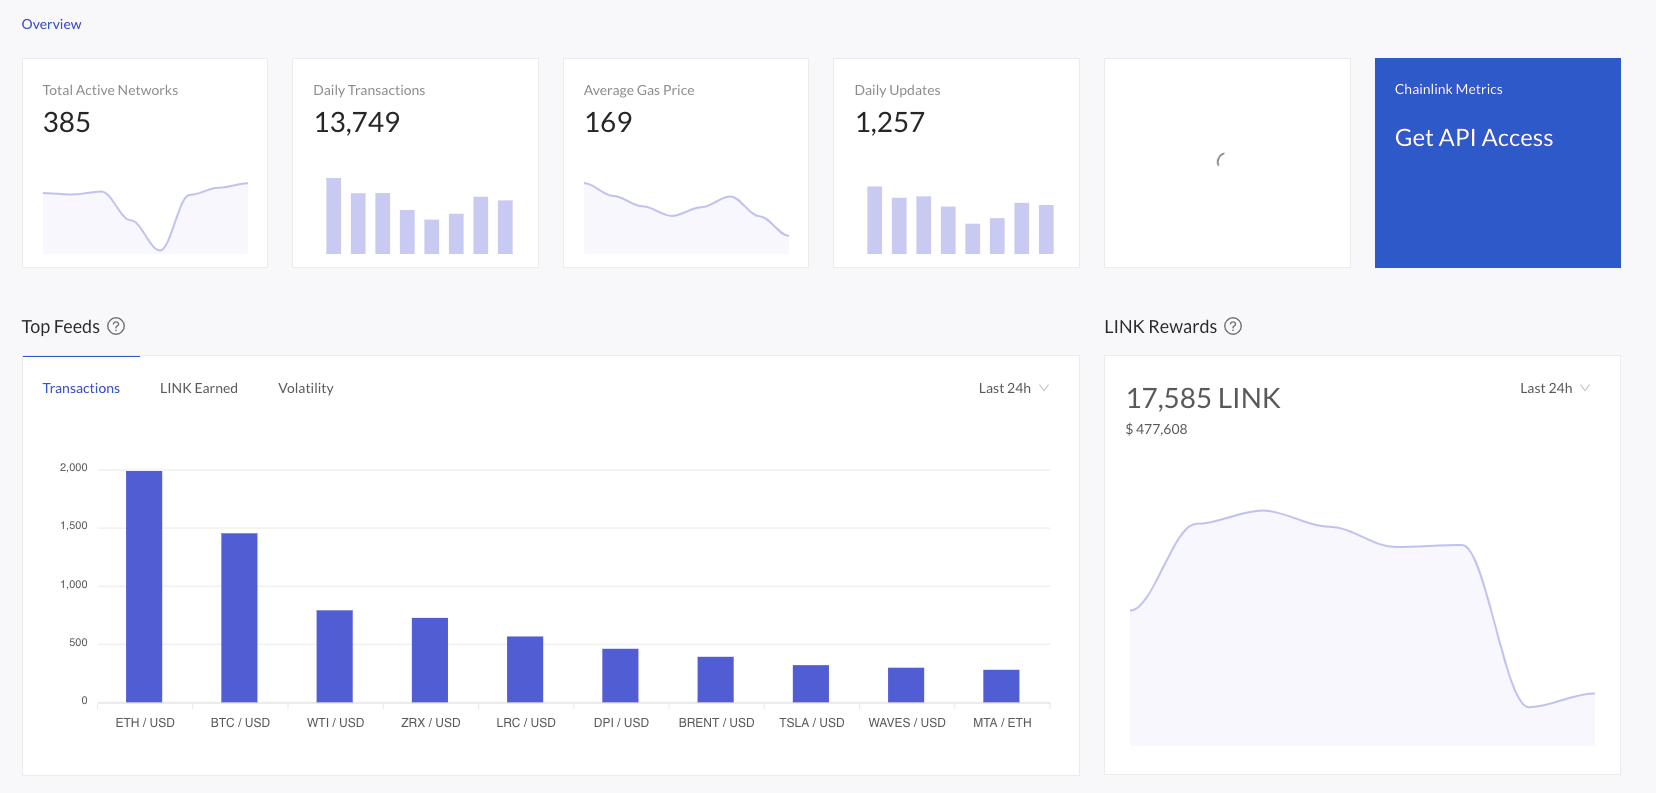Click the LINK Rewards area chart
Image resolution: width=1656 pixels, height=793 pixels.
[x=1362, y=628]
